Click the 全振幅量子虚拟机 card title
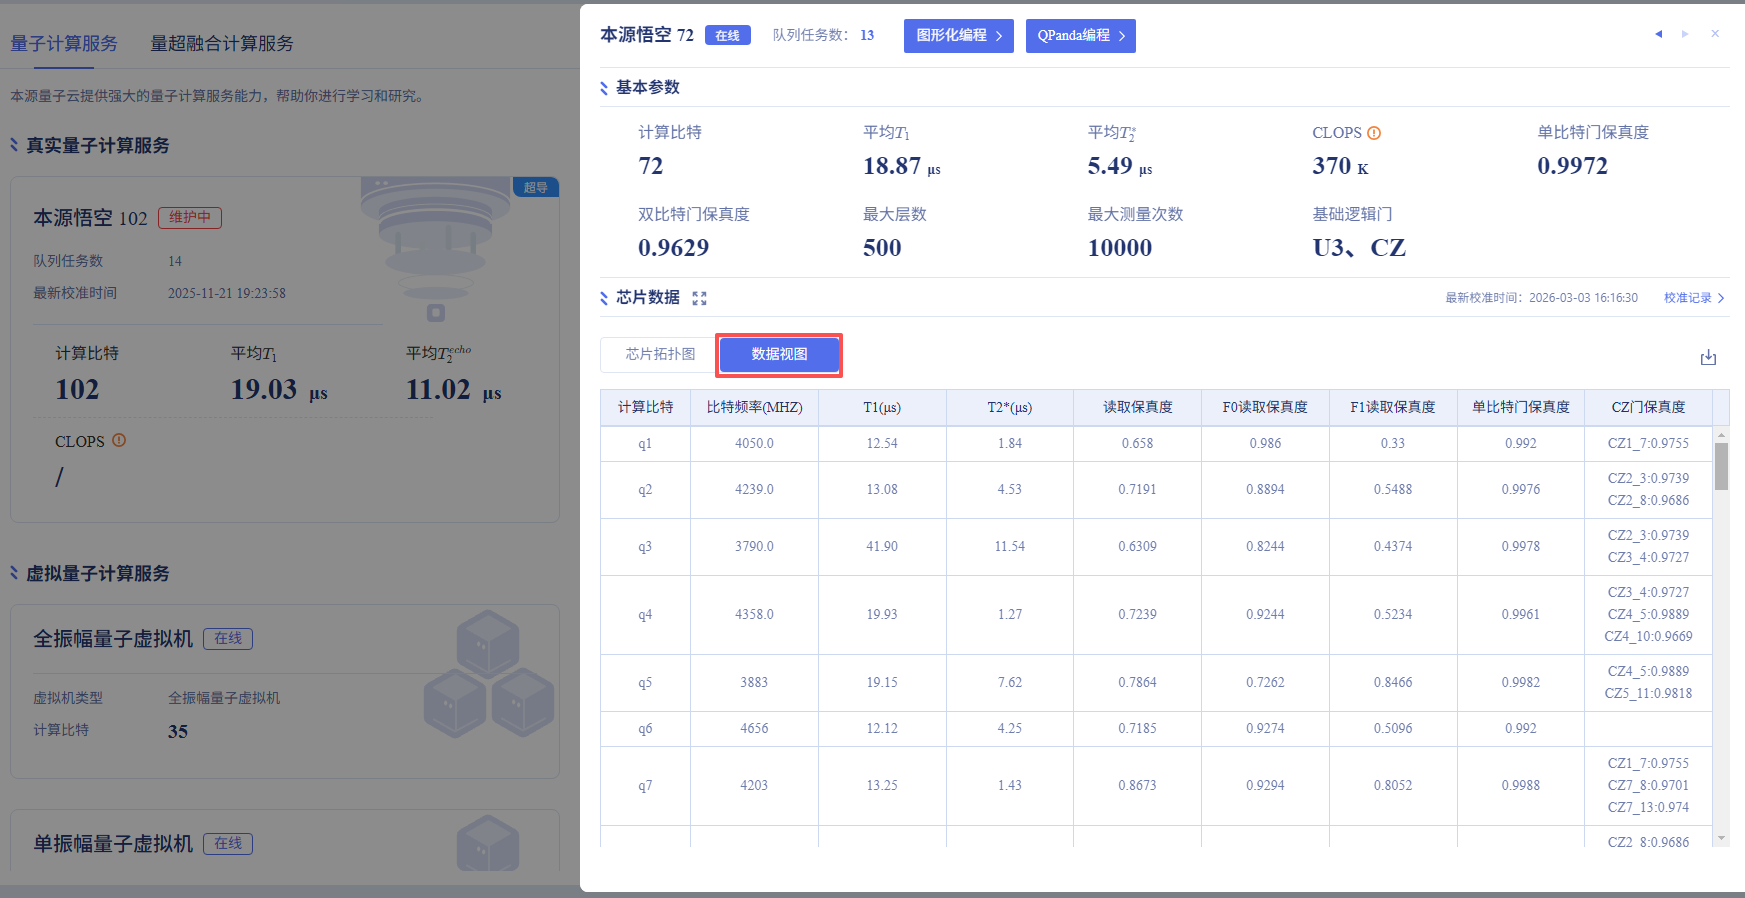Image resolution: width=1745 pixels, height=898 pixels. 113,639
